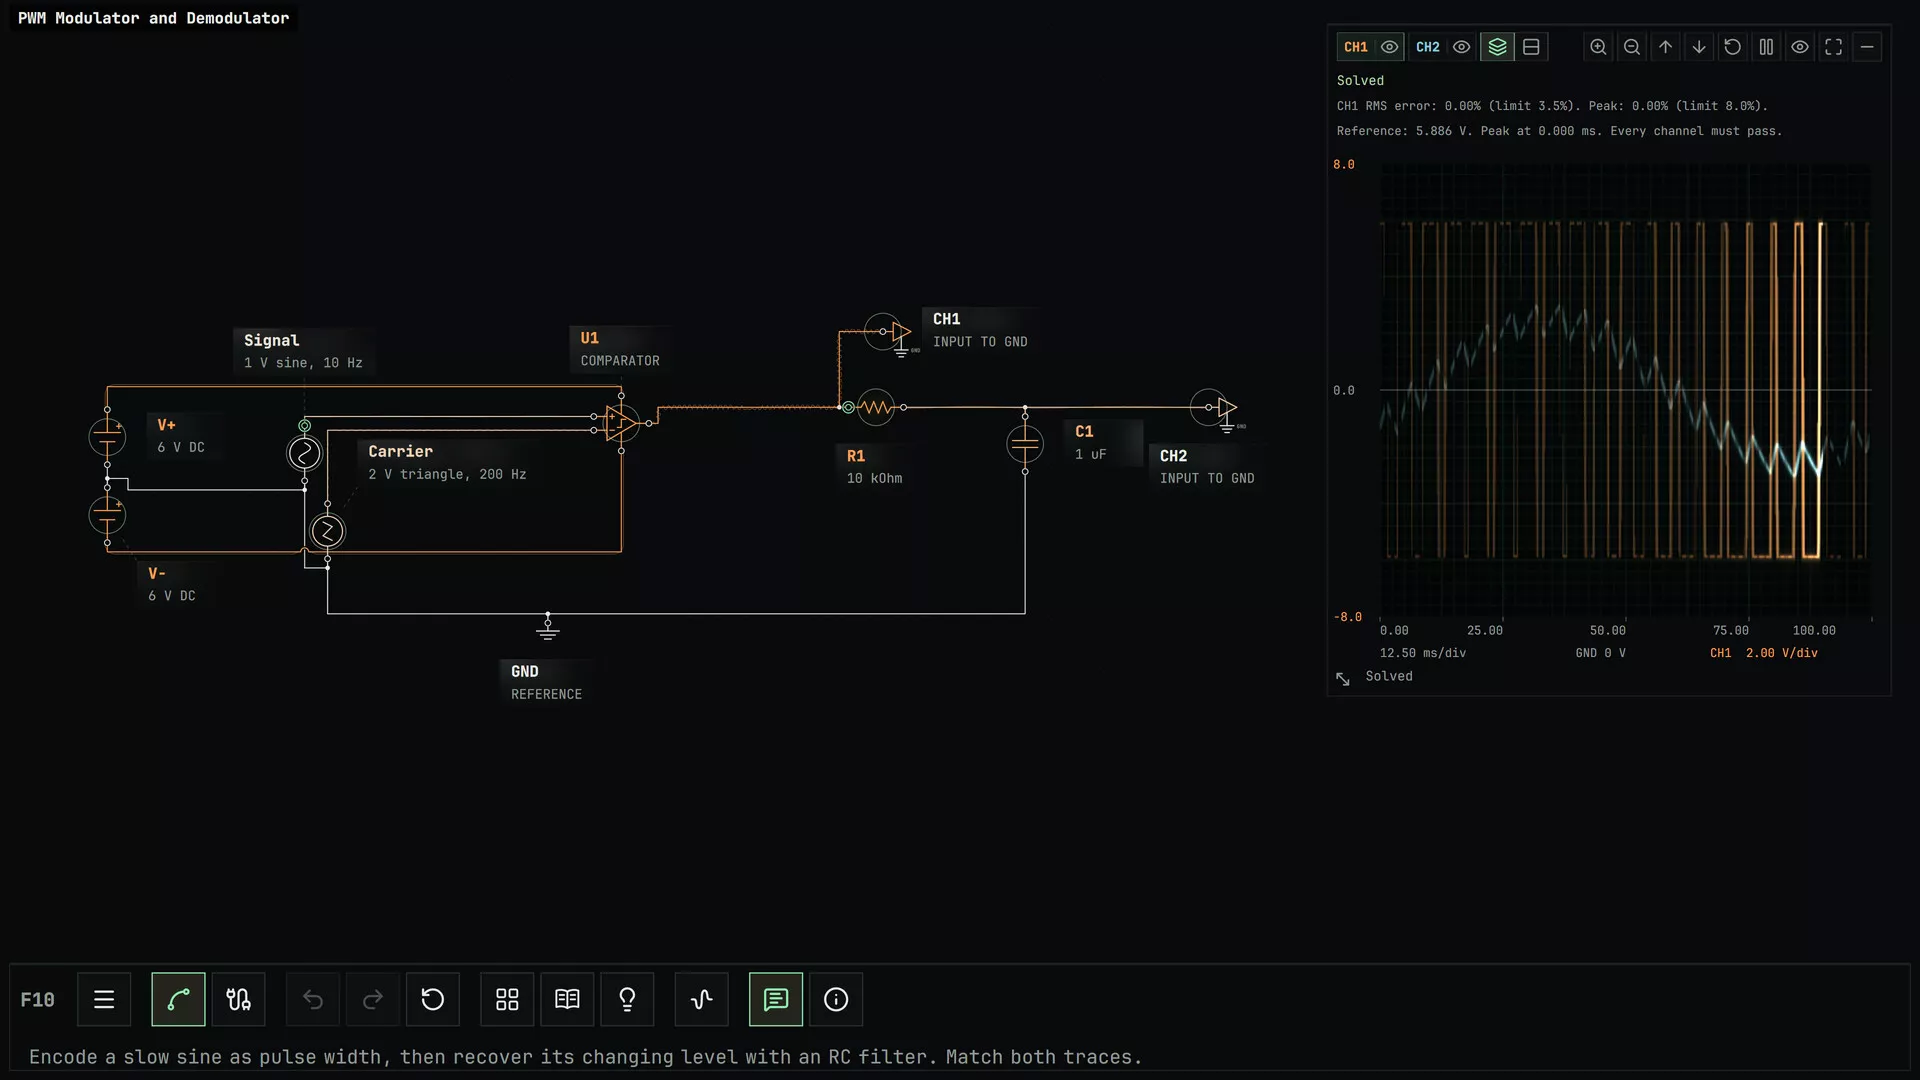1920x1080 pixels.
Task: Select the CH2 channel tab
Action: 1427,47
